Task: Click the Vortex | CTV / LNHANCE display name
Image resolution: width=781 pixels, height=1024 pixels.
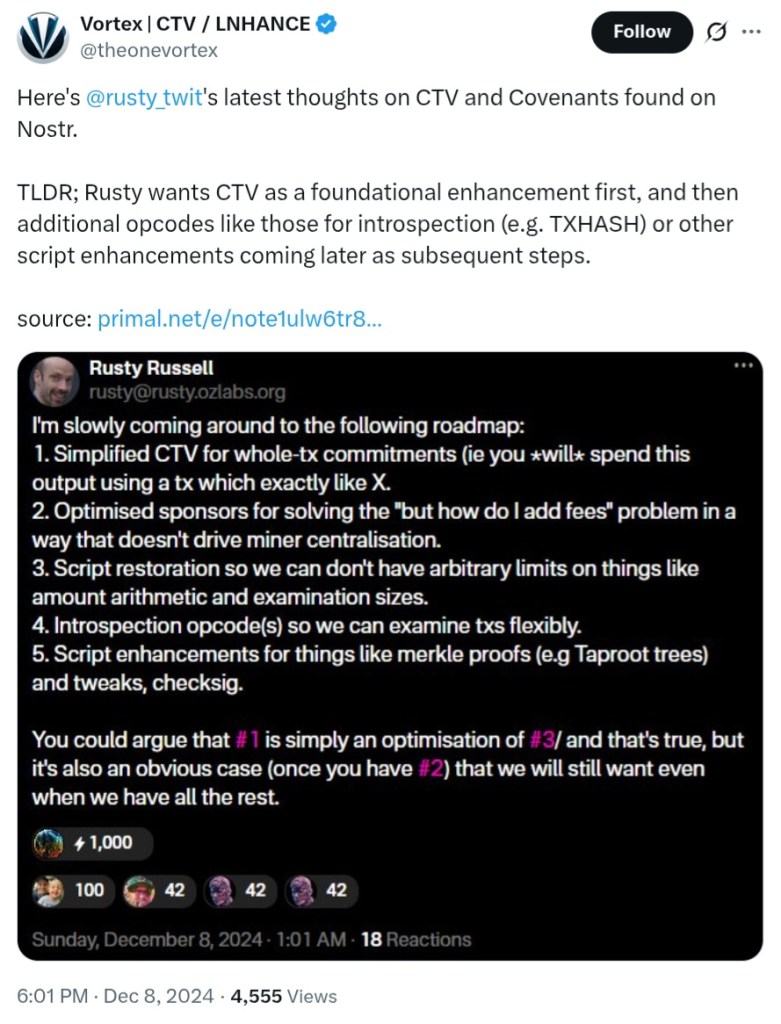Action: 194,24
